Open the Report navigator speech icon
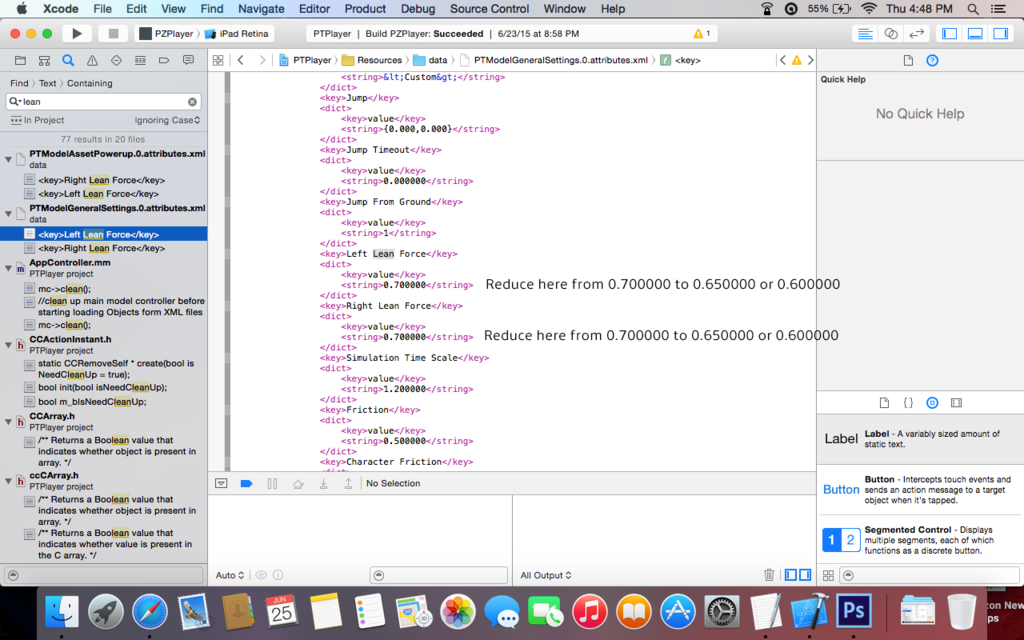This screenshot has height=640, width=1024. coord(188,60)
